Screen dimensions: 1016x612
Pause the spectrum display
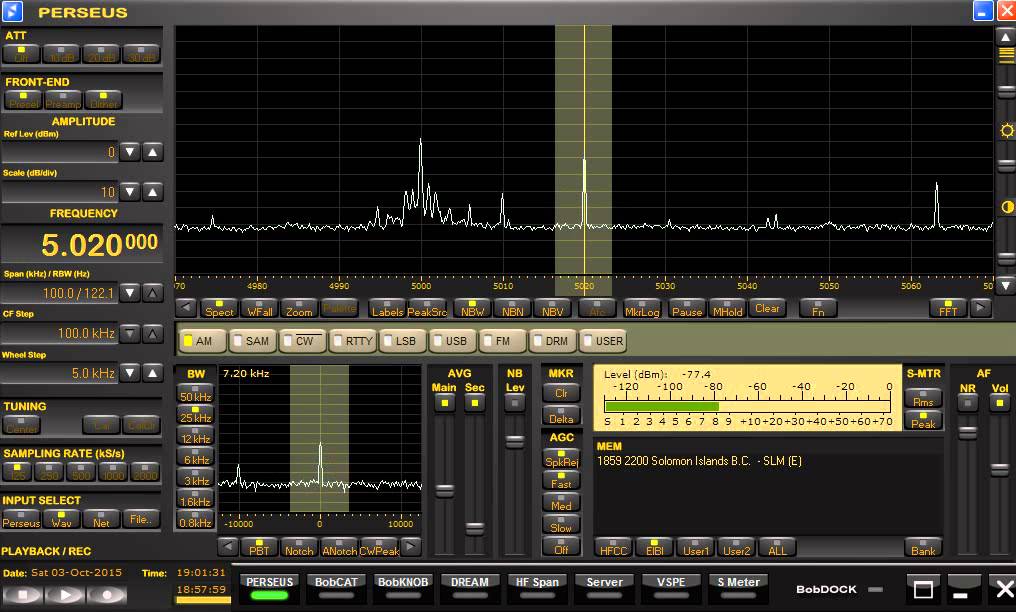coord(687,308)
